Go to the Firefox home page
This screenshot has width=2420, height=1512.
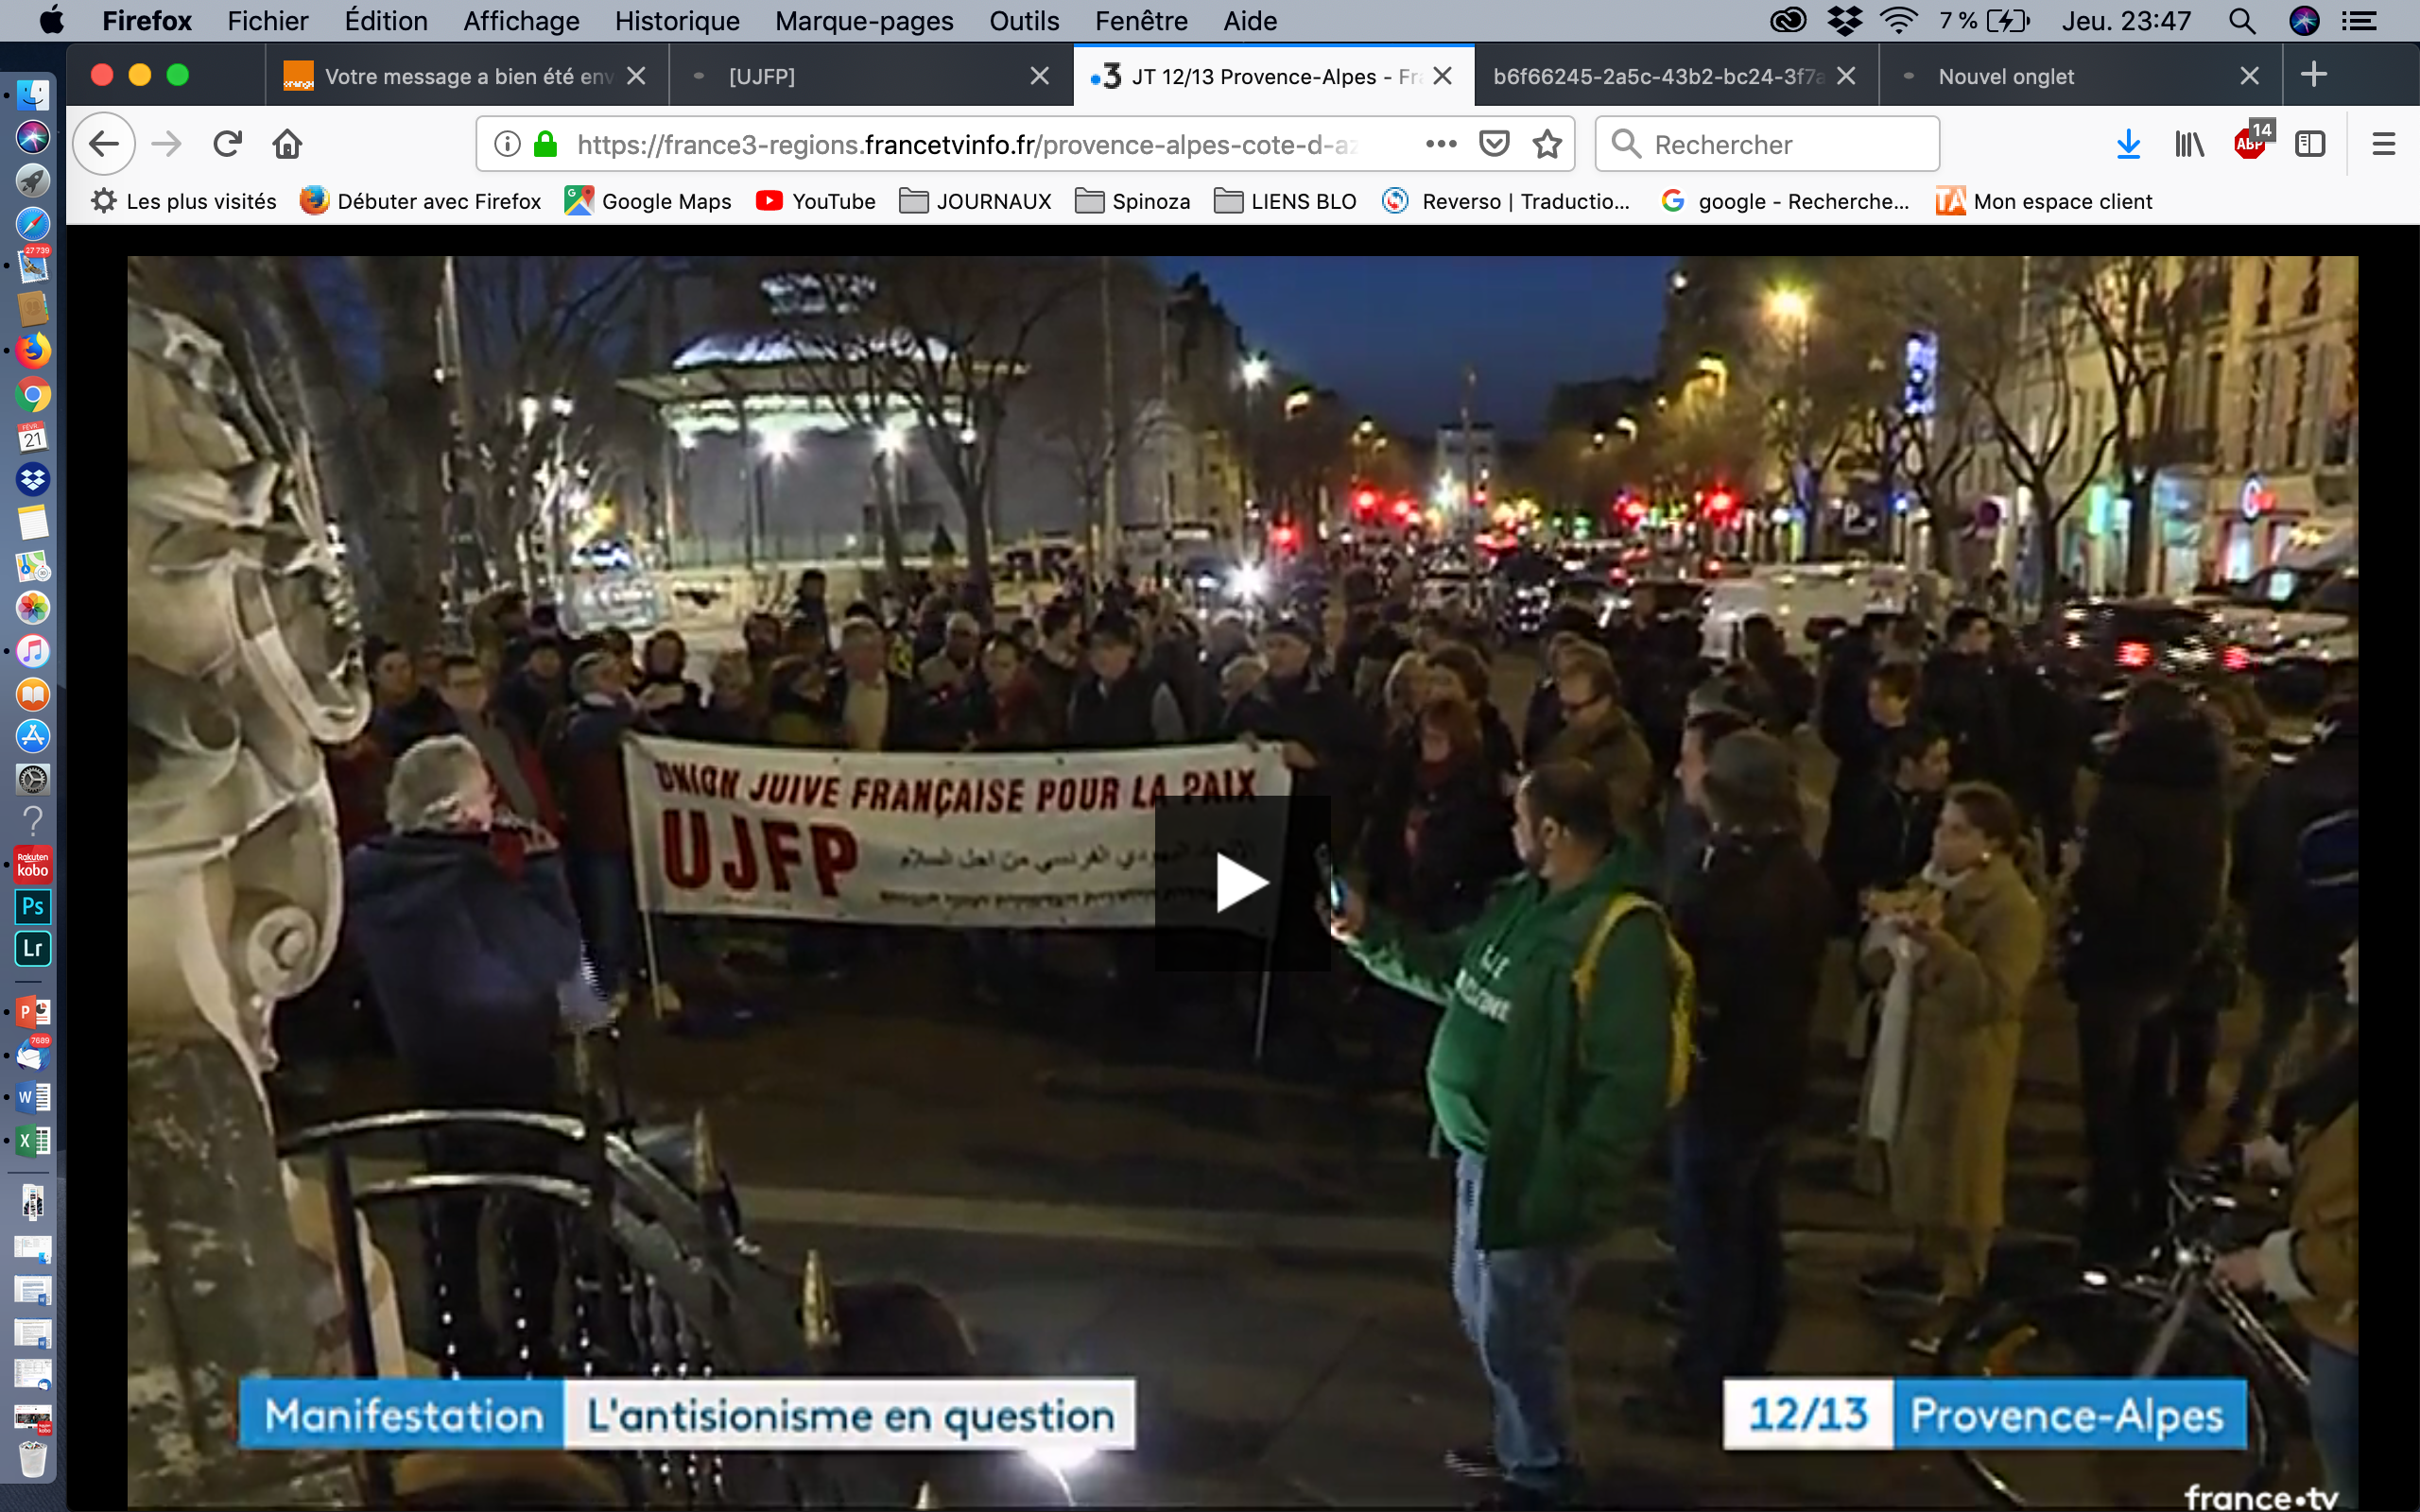pos(287,144)
